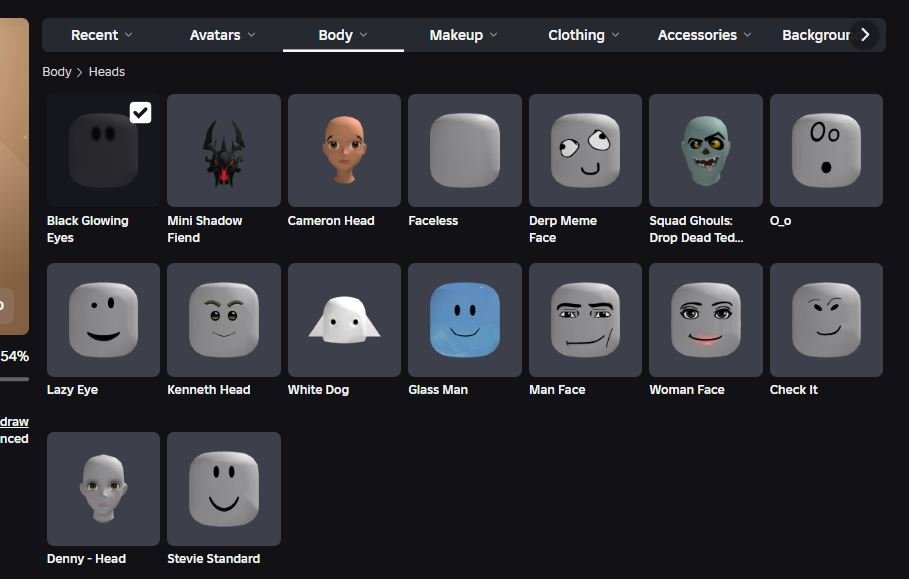Image resolution: width=909 pixels, height=579 pixels.
Task: Uncheck the Black Glowing Eyes checkbox
Action: click(140, 112)
